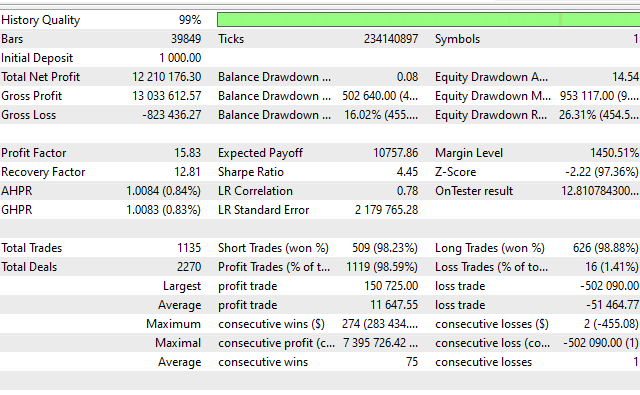Click the Symbols label
640x395 pixels.
tap(457, 39)
